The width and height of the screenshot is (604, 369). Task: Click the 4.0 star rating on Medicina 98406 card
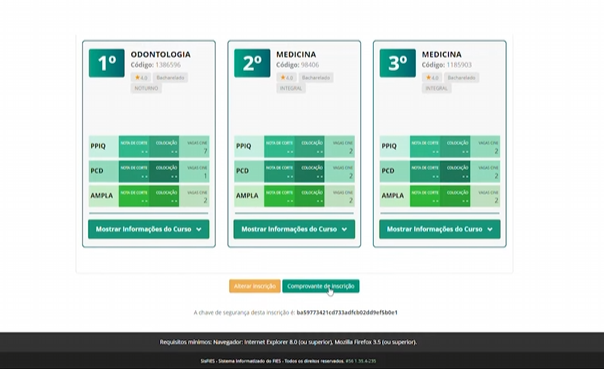(x=286, y=77)
